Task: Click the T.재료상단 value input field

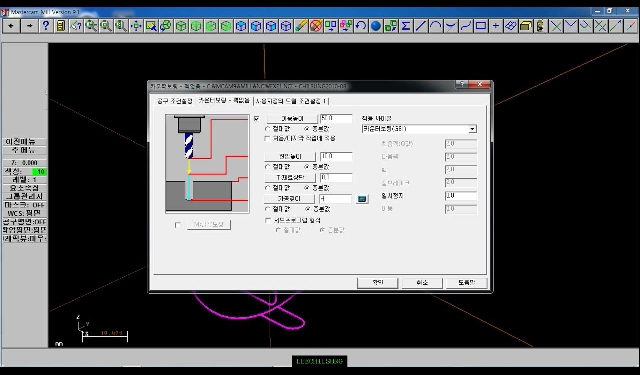Action: [x=336, y=178]
